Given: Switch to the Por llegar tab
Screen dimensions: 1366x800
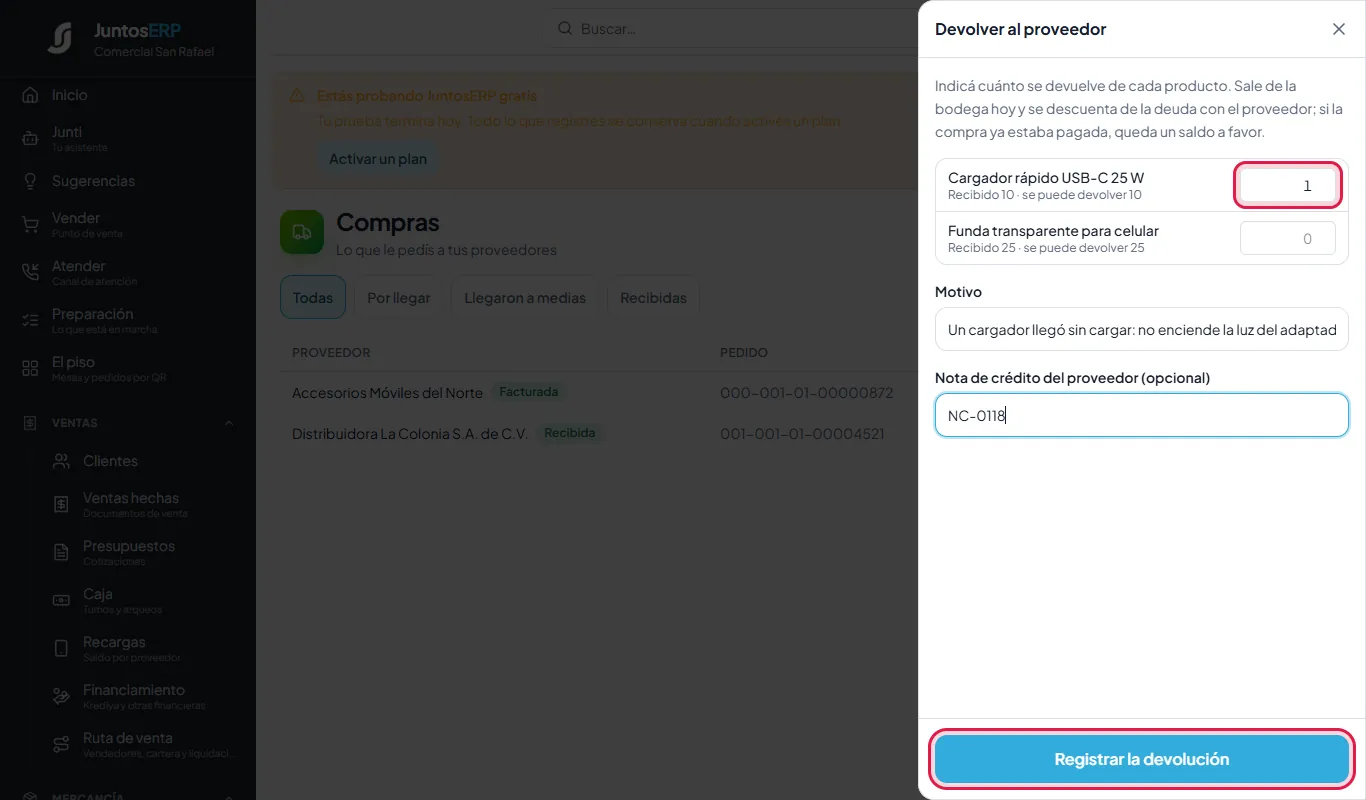Looking at the screenshot, I should tap(399, 298).
